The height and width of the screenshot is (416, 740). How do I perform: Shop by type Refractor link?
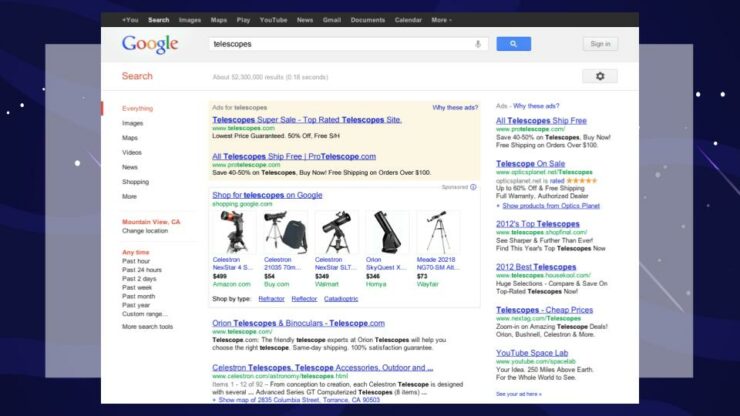click(271, 298)
